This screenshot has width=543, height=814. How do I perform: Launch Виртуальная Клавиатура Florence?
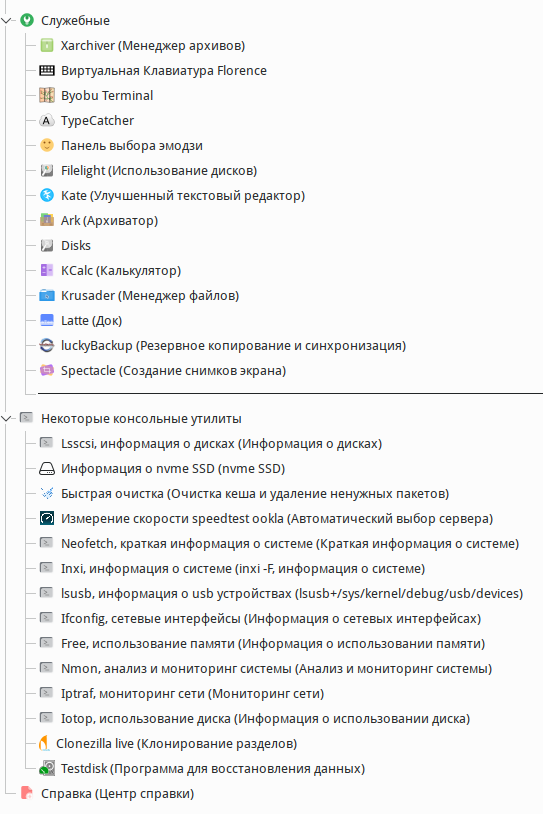[164, 71]
